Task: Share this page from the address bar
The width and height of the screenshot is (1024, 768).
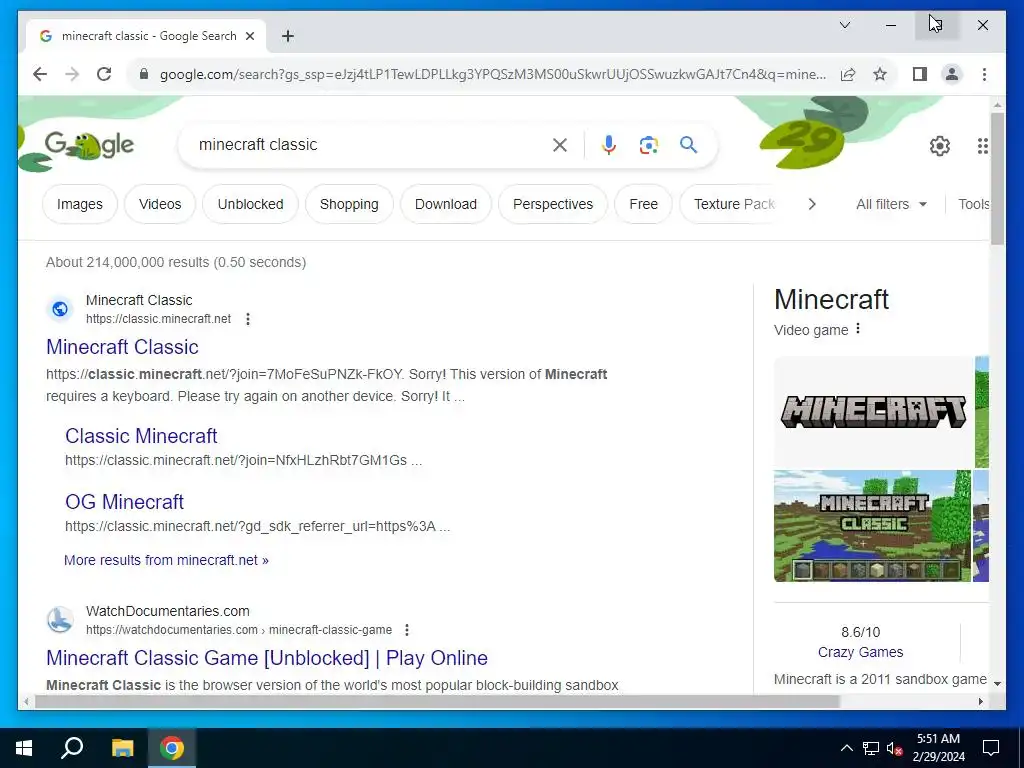Action: 848,74
